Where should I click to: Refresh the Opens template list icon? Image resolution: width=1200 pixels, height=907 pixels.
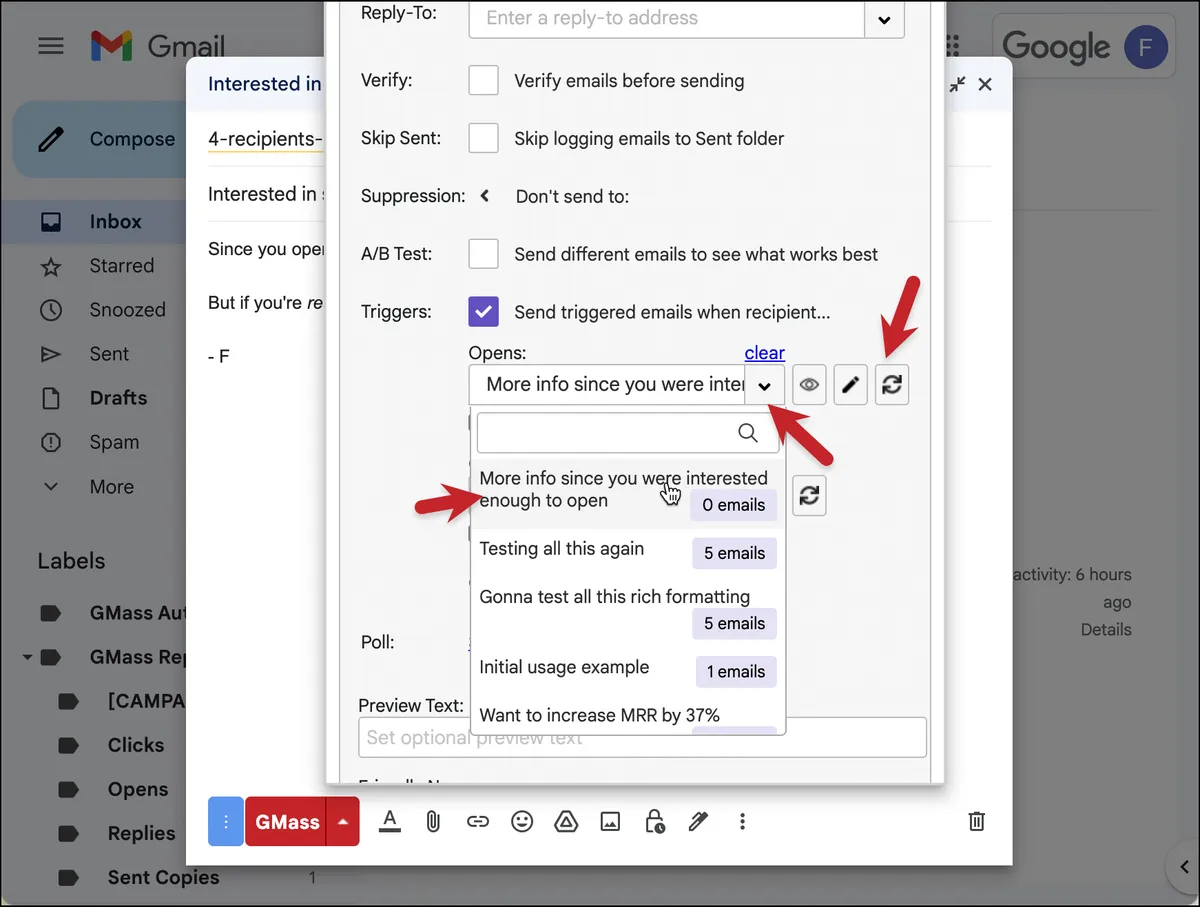pos(892,385)
